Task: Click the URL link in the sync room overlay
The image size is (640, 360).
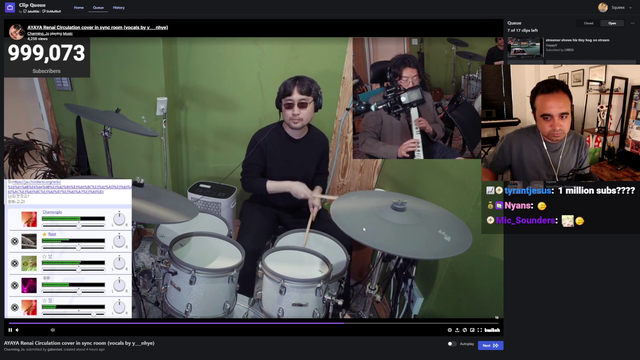Action: [x=69, y=187]
